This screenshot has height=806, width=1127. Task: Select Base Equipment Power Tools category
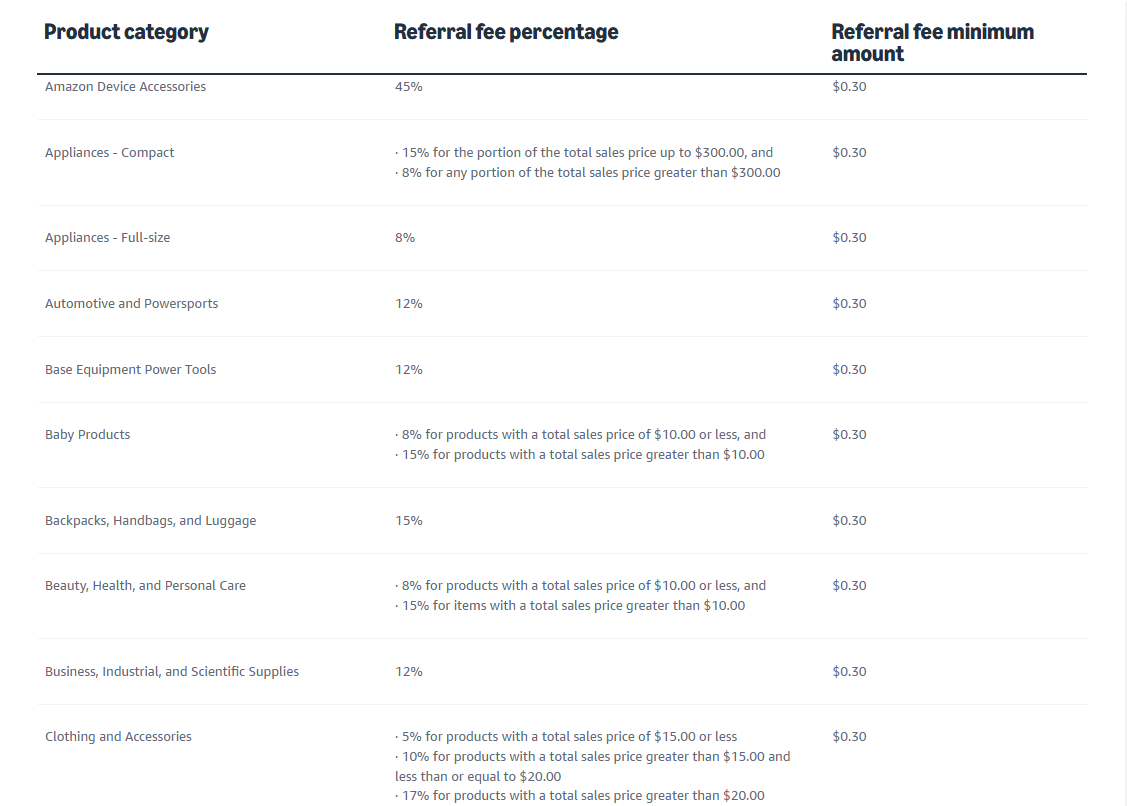pos(130,370)
